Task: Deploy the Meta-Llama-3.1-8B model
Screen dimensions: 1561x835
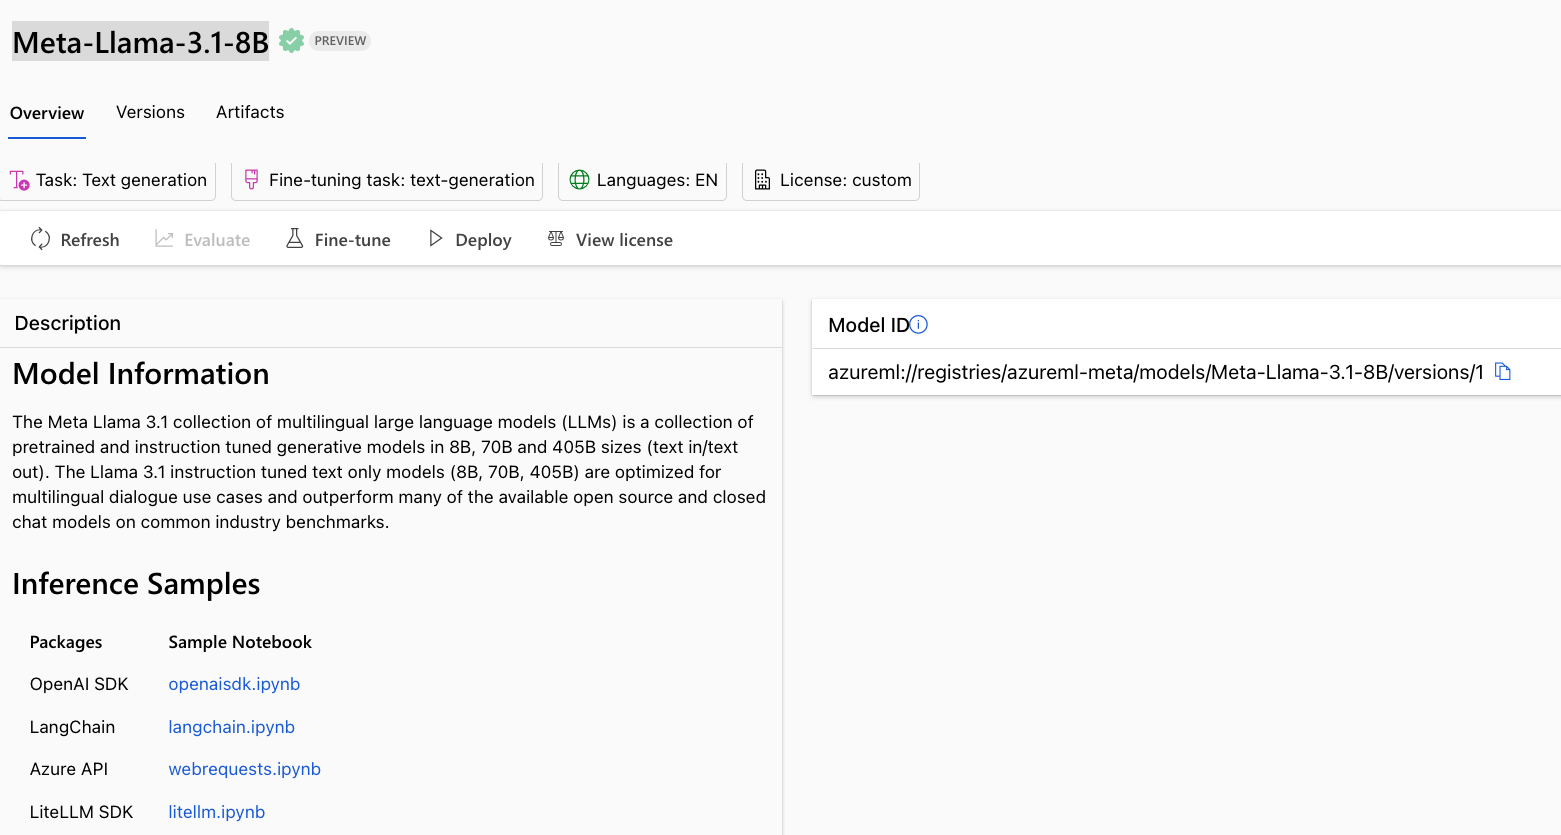Action: [x=470, y=240]
